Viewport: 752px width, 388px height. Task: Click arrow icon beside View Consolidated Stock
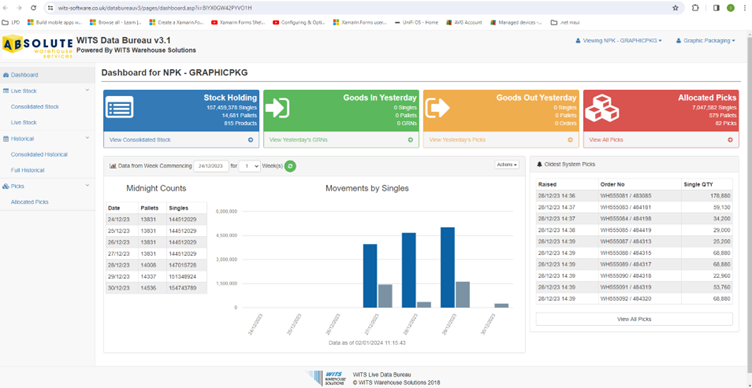250,140
